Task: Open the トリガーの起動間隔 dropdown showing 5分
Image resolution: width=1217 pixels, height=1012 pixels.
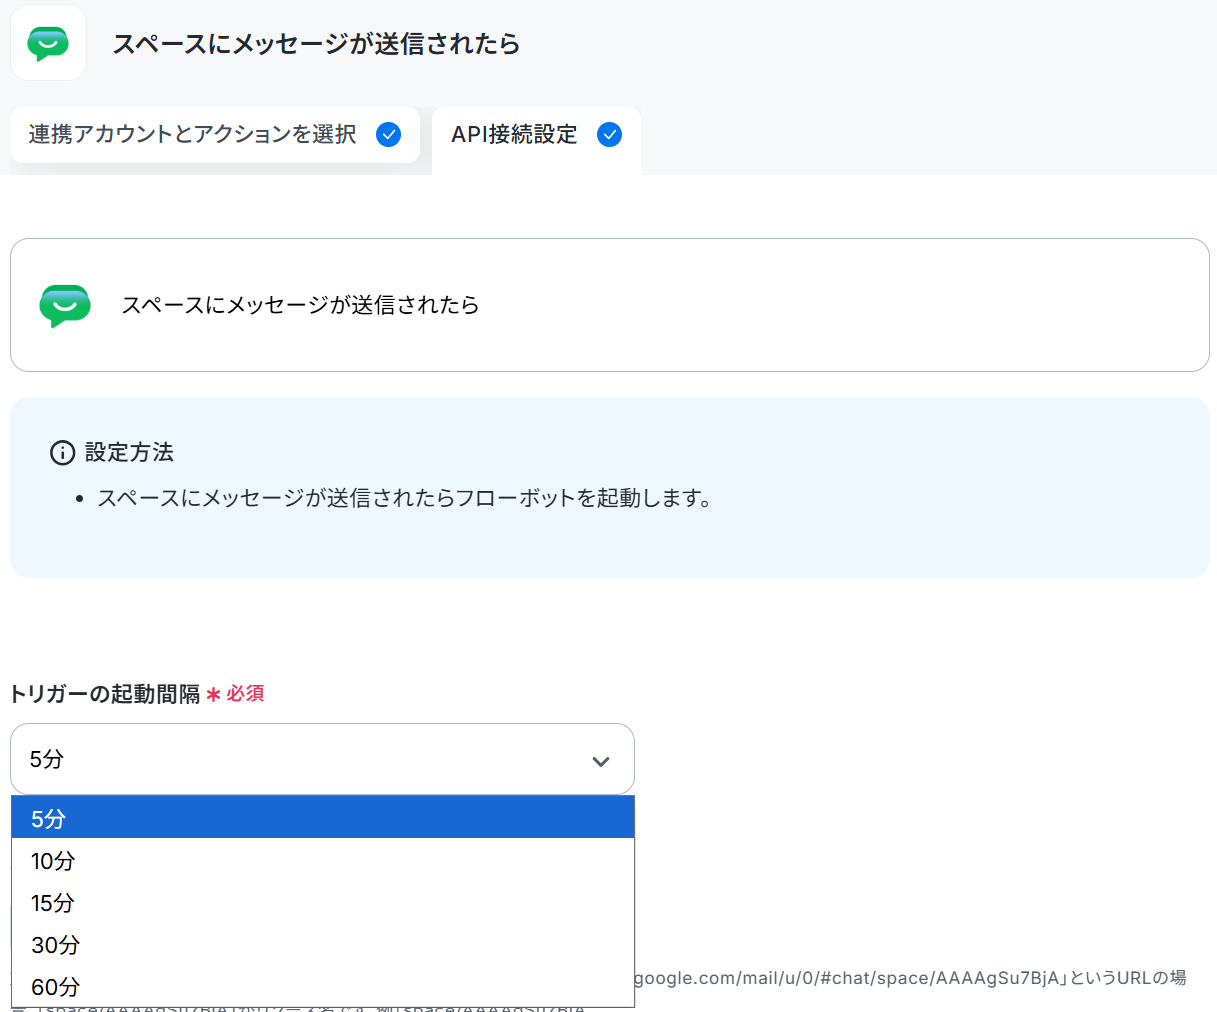Action: 322,759
